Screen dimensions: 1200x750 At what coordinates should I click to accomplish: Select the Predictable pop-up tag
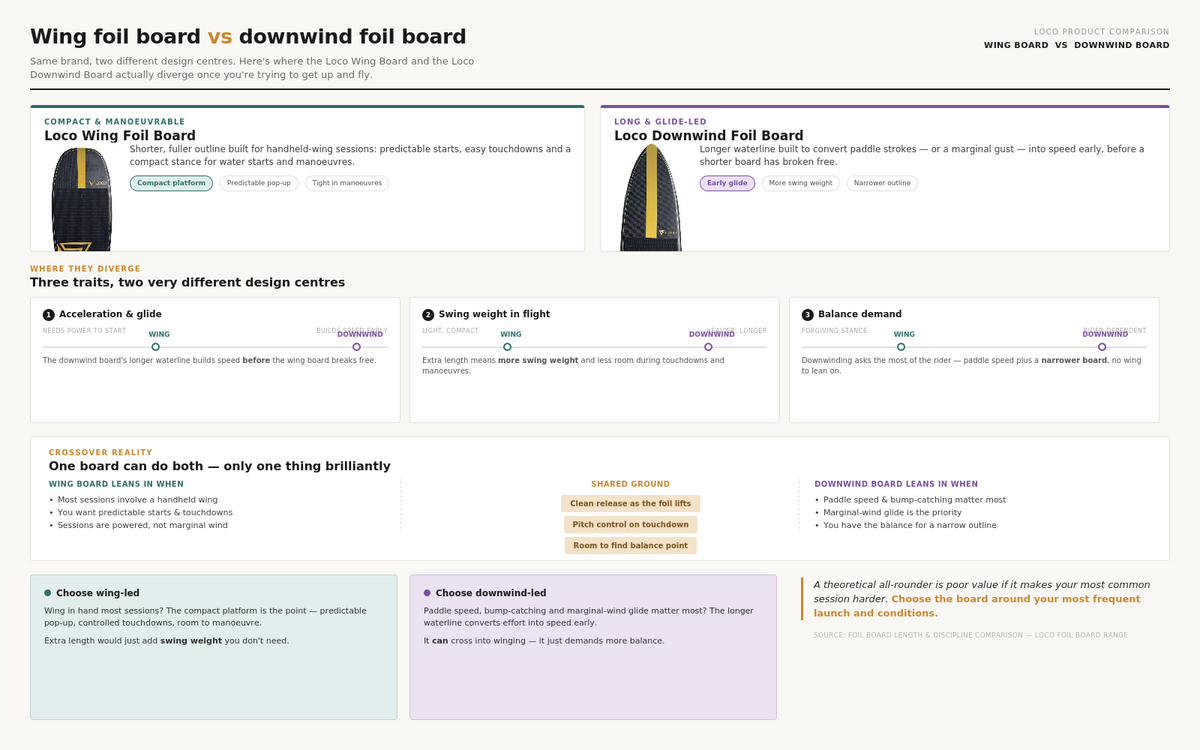[259, 183]
